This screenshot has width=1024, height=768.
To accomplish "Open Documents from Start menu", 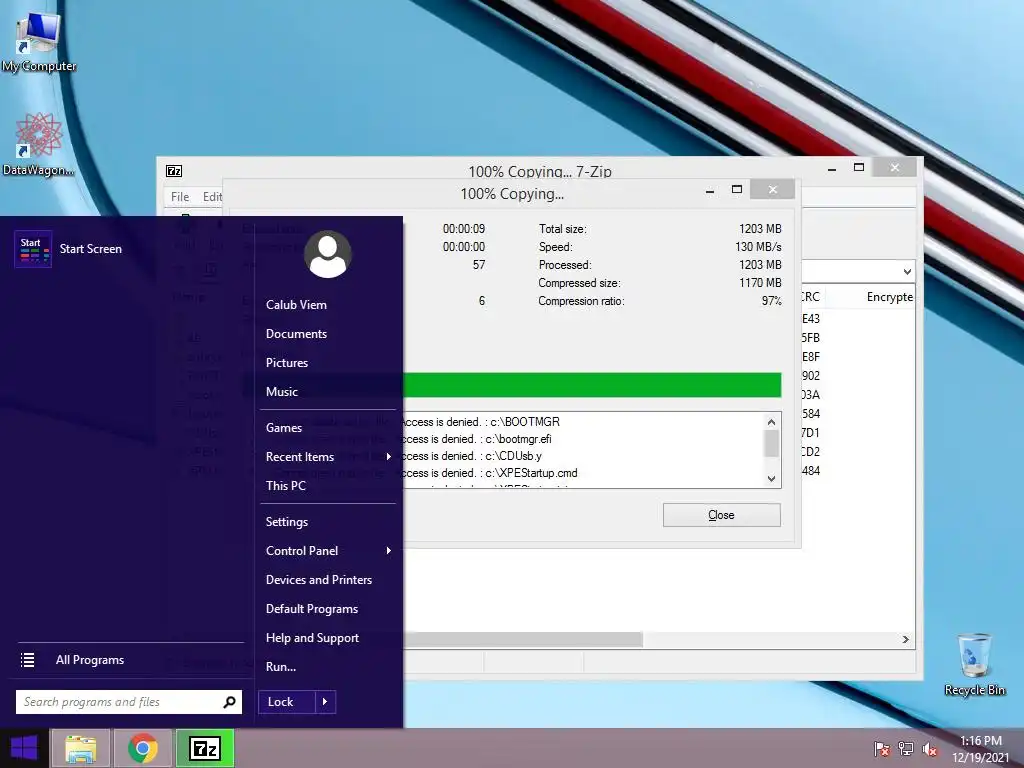I will [x=296, y=334].
